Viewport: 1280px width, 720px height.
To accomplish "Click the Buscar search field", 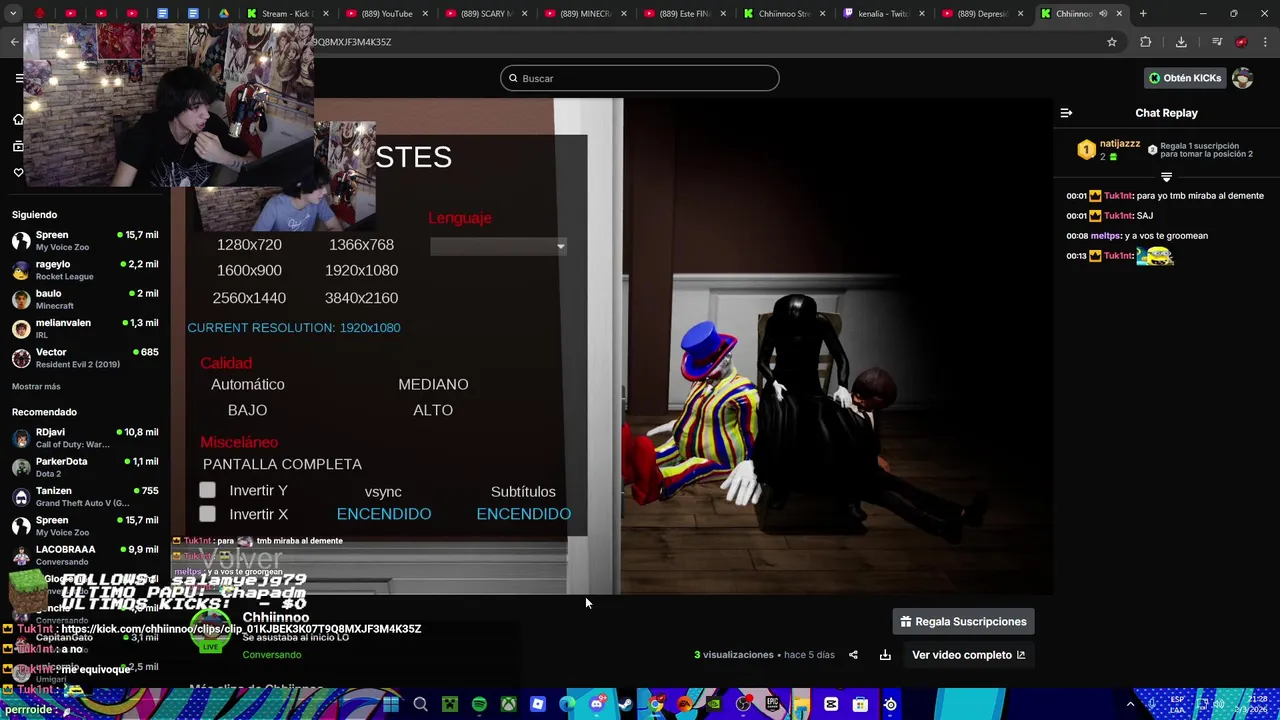I will [640, 78].
